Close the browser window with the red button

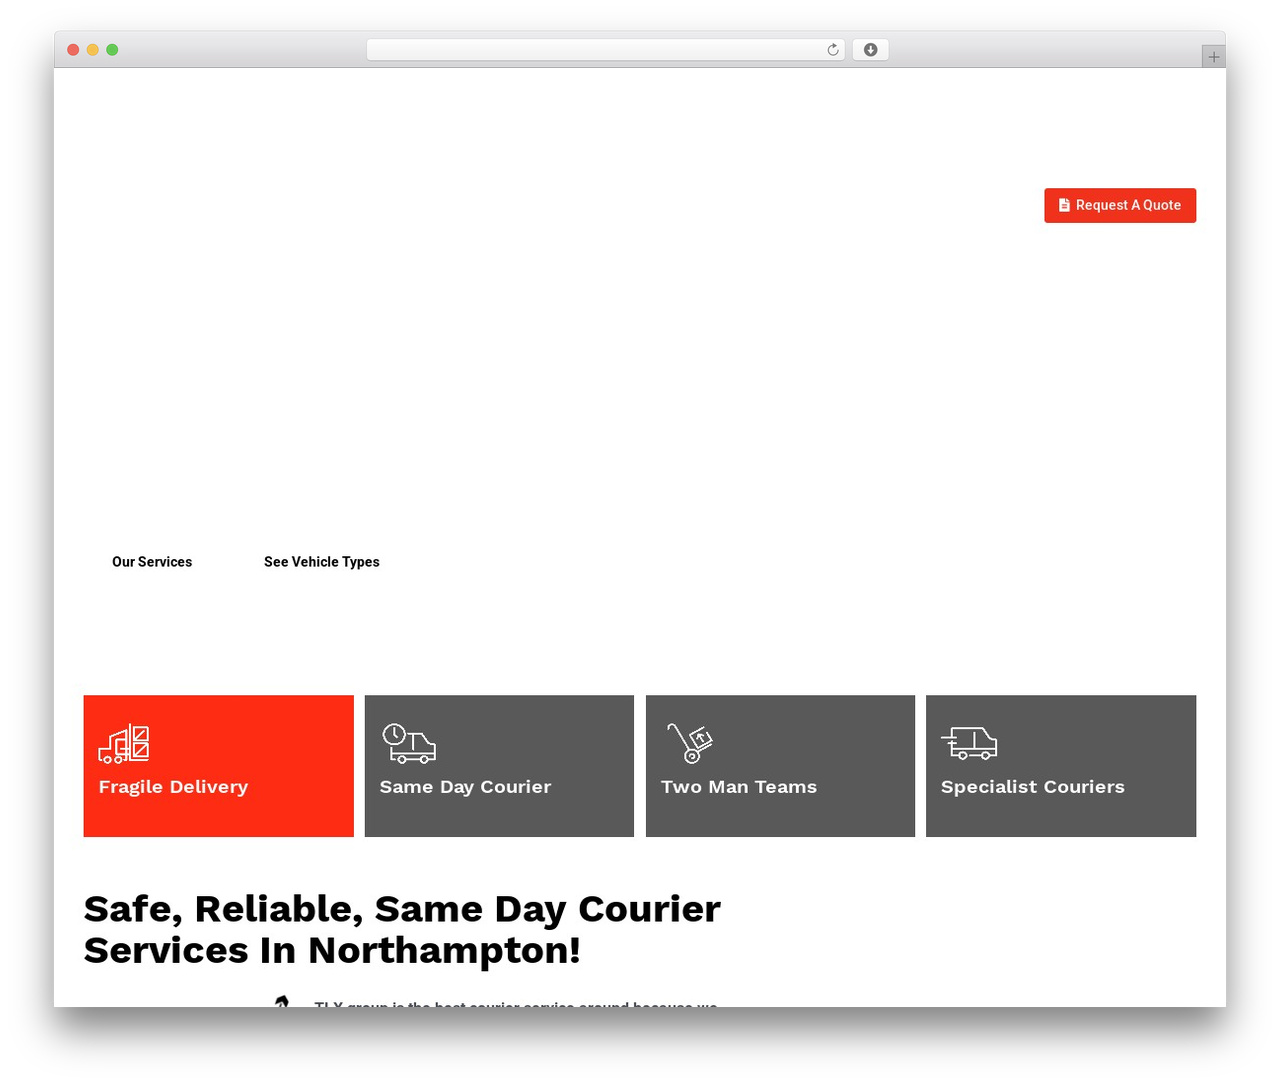(x=73, y=50)
